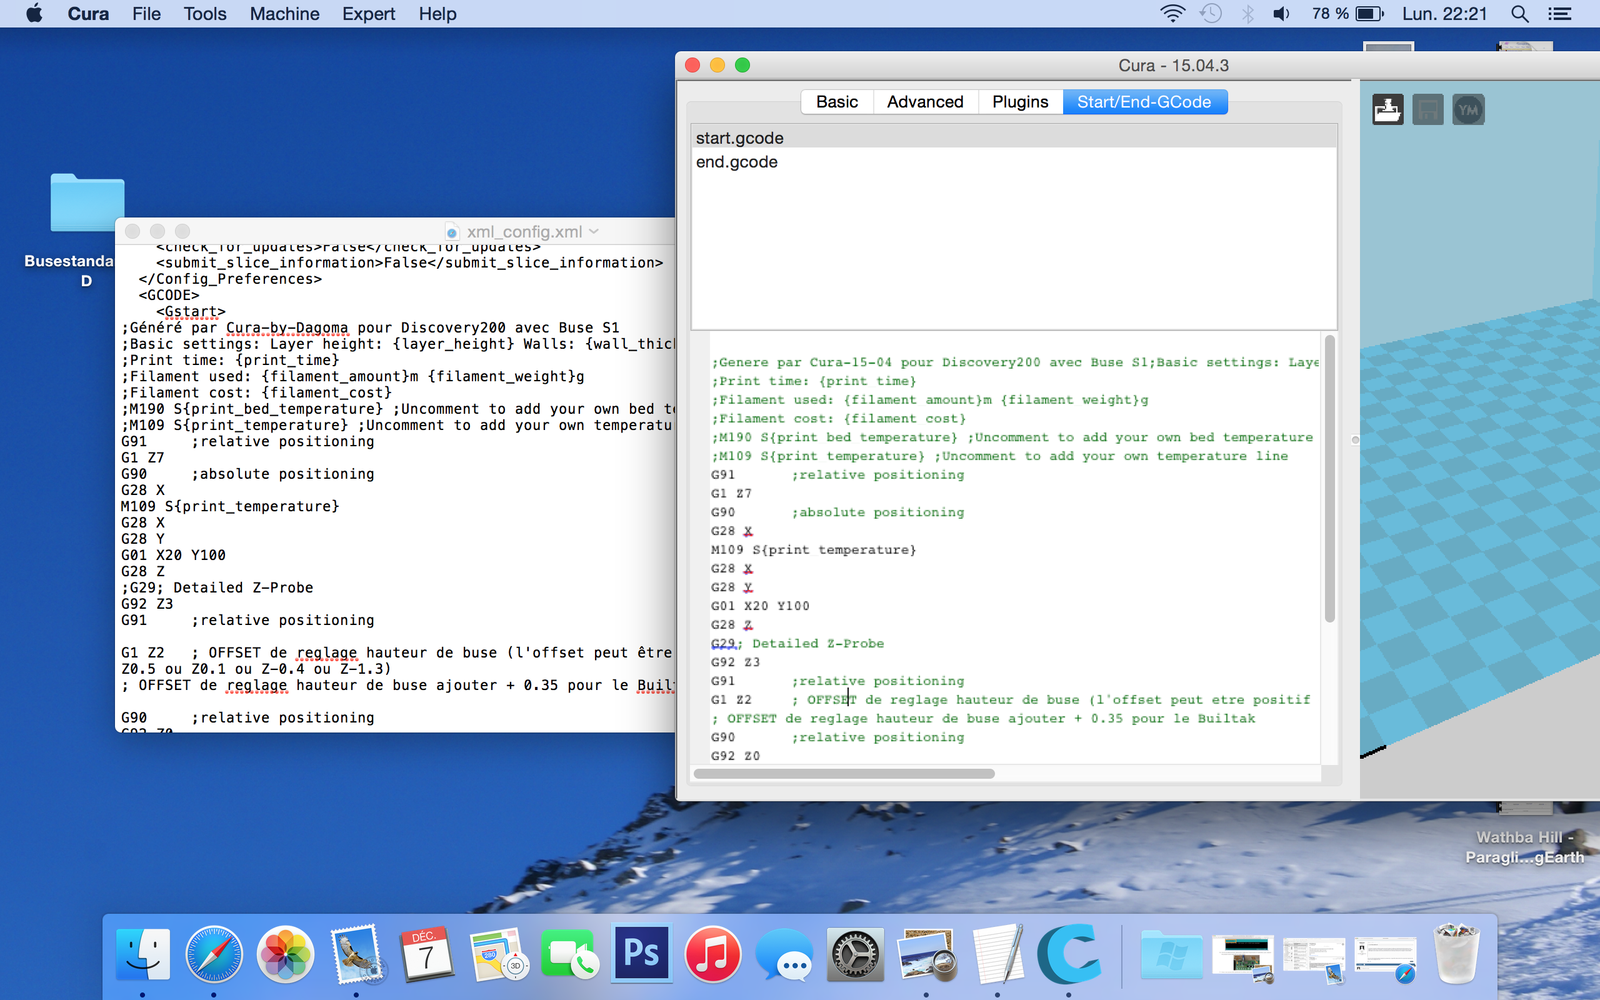The height and width of the screenshot is (1000, 1600).
Task: Select start.gcode in the list
Action: click(x=740, y=138)
